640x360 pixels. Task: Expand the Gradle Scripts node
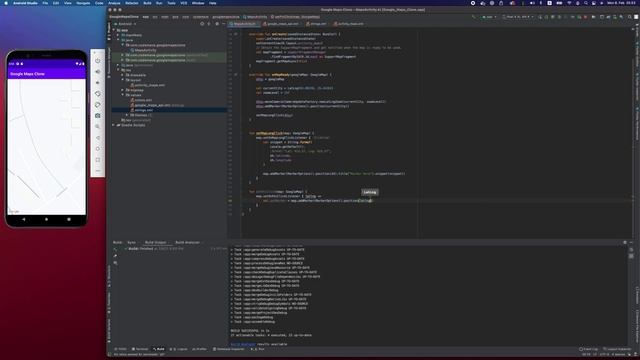114,125
